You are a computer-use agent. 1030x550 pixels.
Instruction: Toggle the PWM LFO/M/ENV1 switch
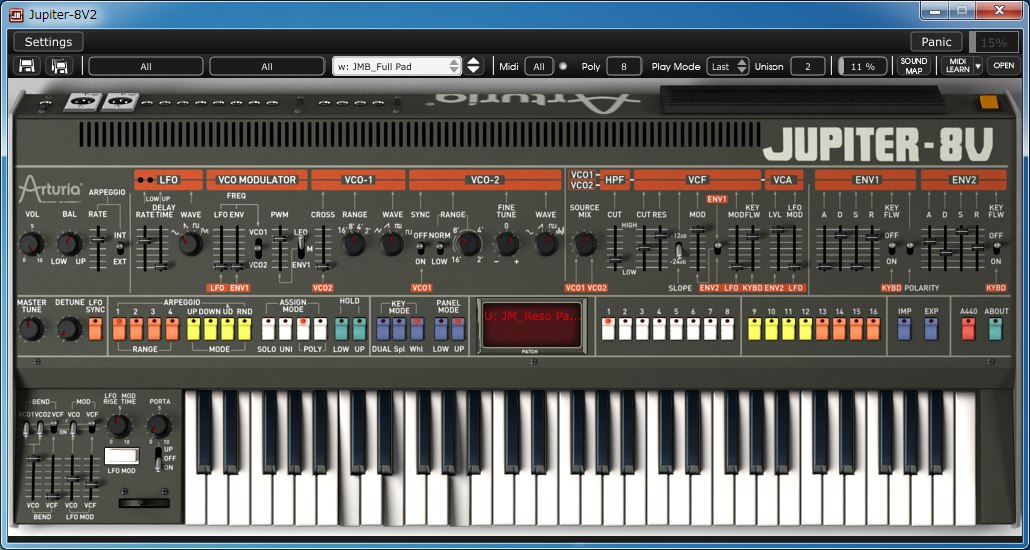tap(301, 248)
